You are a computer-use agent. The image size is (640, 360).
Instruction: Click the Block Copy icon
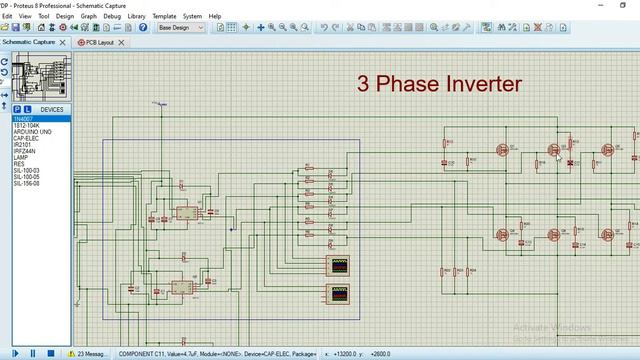(387, 27)
